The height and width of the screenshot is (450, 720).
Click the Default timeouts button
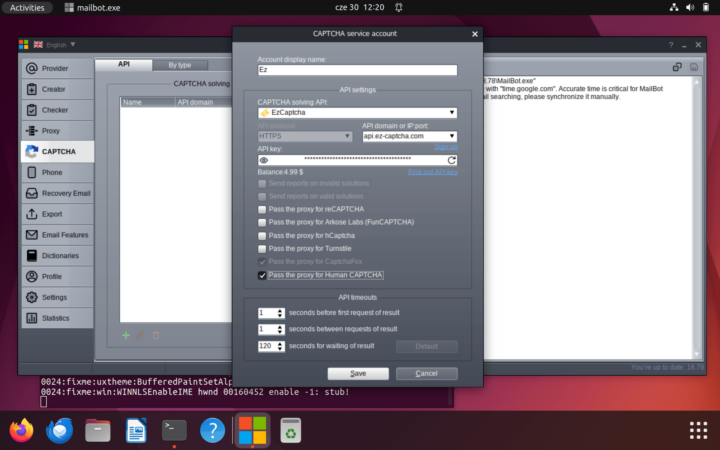[427, 347]
